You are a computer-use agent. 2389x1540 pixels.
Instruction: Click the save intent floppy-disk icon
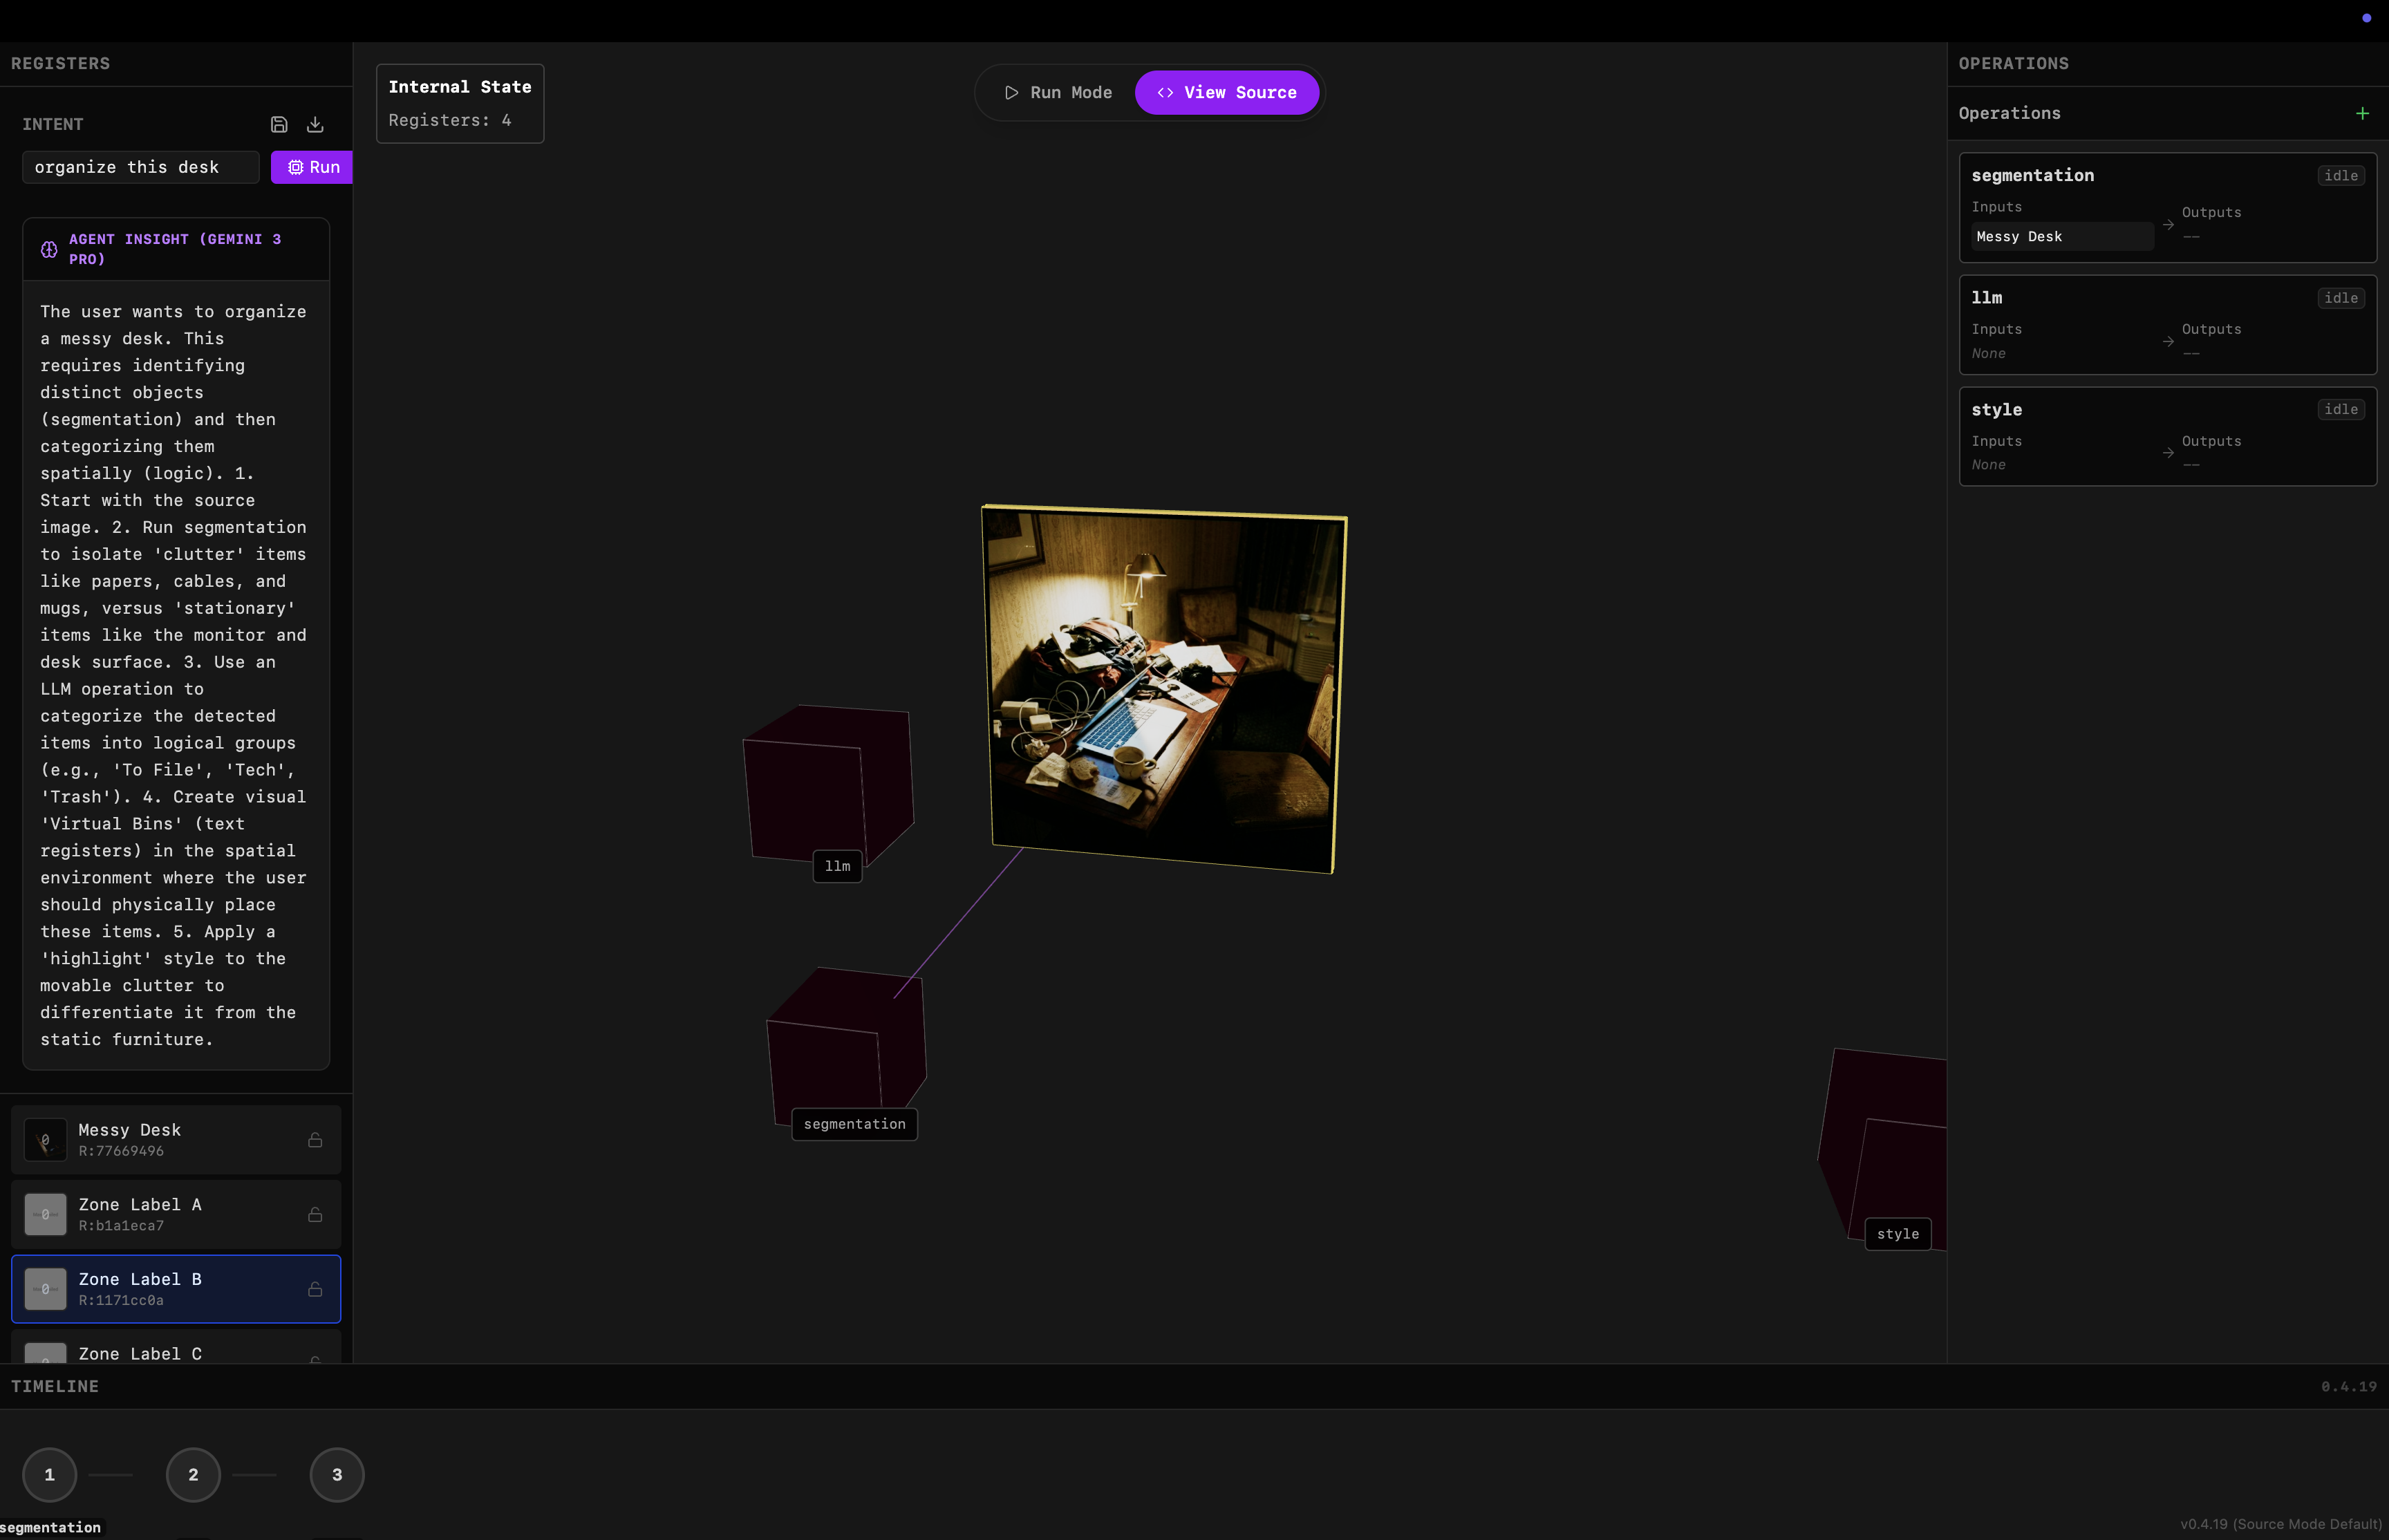coord(279,124)
